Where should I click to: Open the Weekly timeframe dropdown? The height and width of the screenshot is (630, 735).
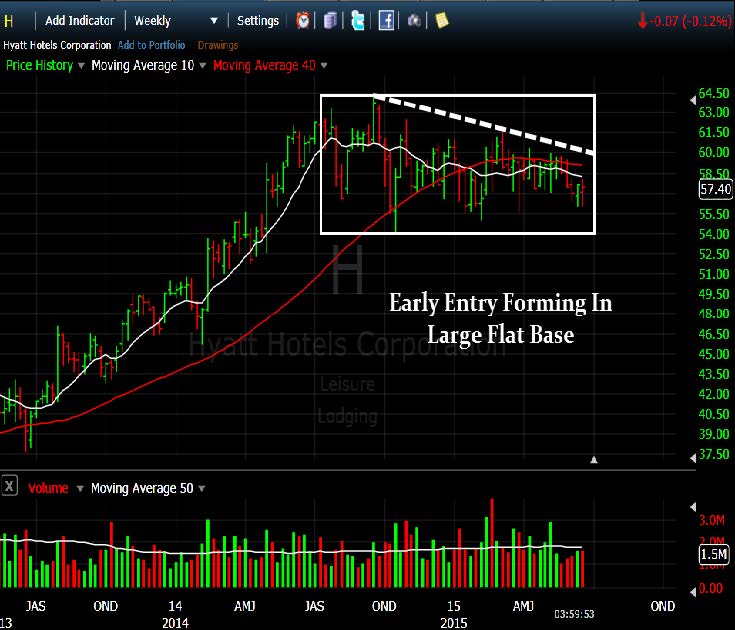point(176,21)
